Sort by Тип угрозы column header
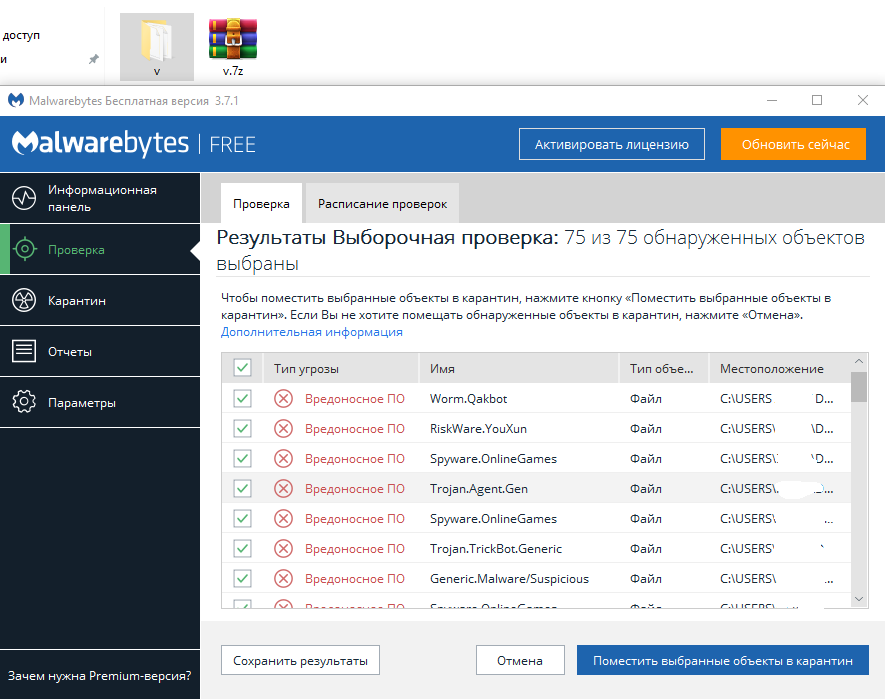Image resolution: width=885 pixels, height=699 pixels. [x=341, y=368]
